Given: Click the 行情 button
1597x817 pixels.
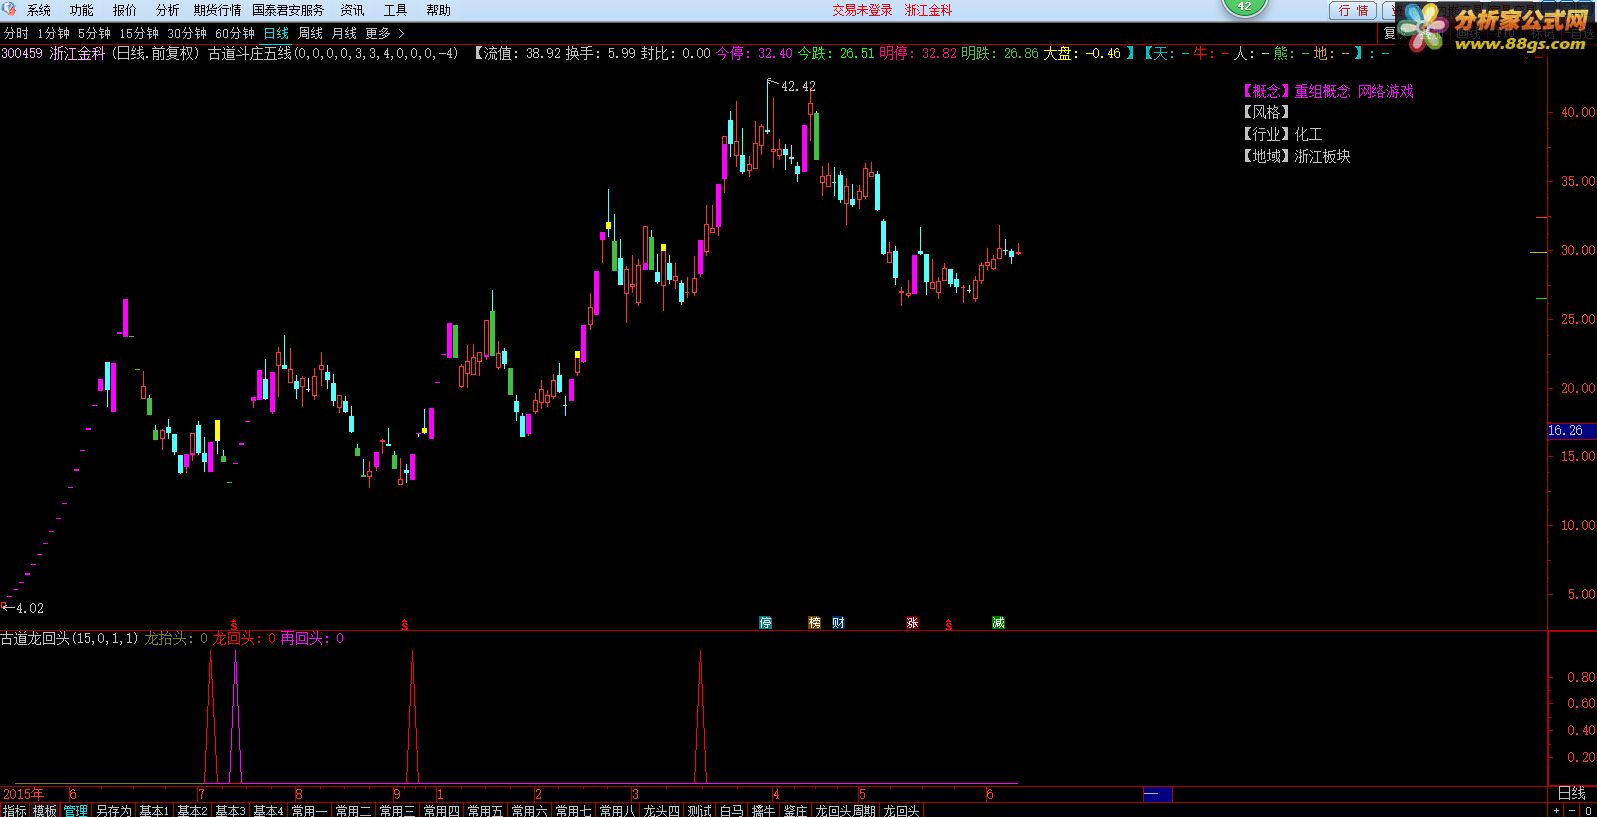Looking at the screenshot, I should [x=1353, y=10].
